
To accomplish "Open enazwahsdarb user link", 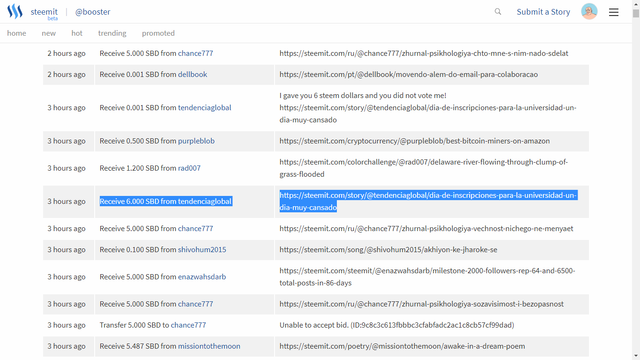I will click(x=202, y=277).
